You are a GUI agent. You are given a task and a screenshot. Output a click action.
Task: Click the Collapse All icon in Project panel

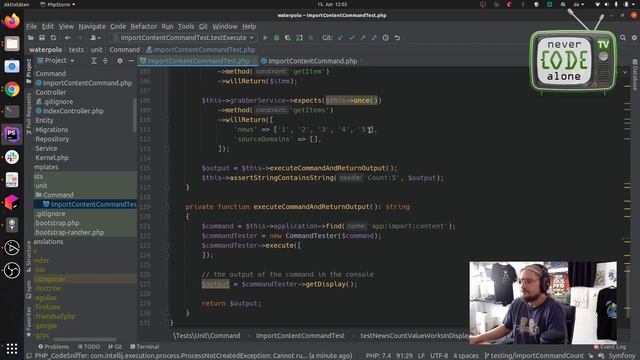click(105, 60)
